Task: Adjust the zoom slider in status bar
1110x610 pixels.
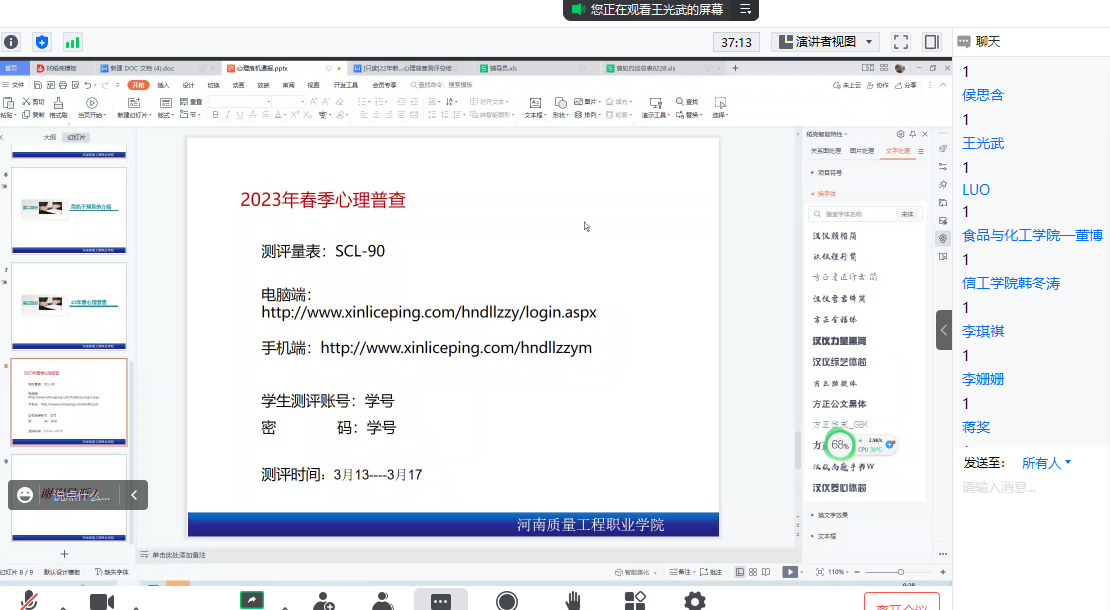Action: 900,572
